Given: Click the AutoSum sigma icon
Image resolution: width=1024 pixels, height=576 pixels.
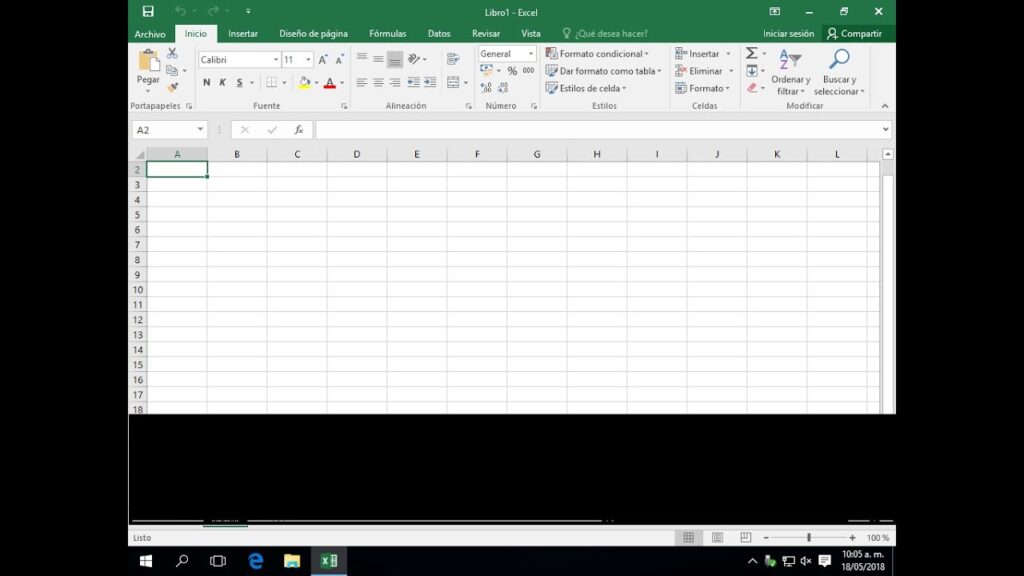Looking at the screenshot, I should 751,53.
